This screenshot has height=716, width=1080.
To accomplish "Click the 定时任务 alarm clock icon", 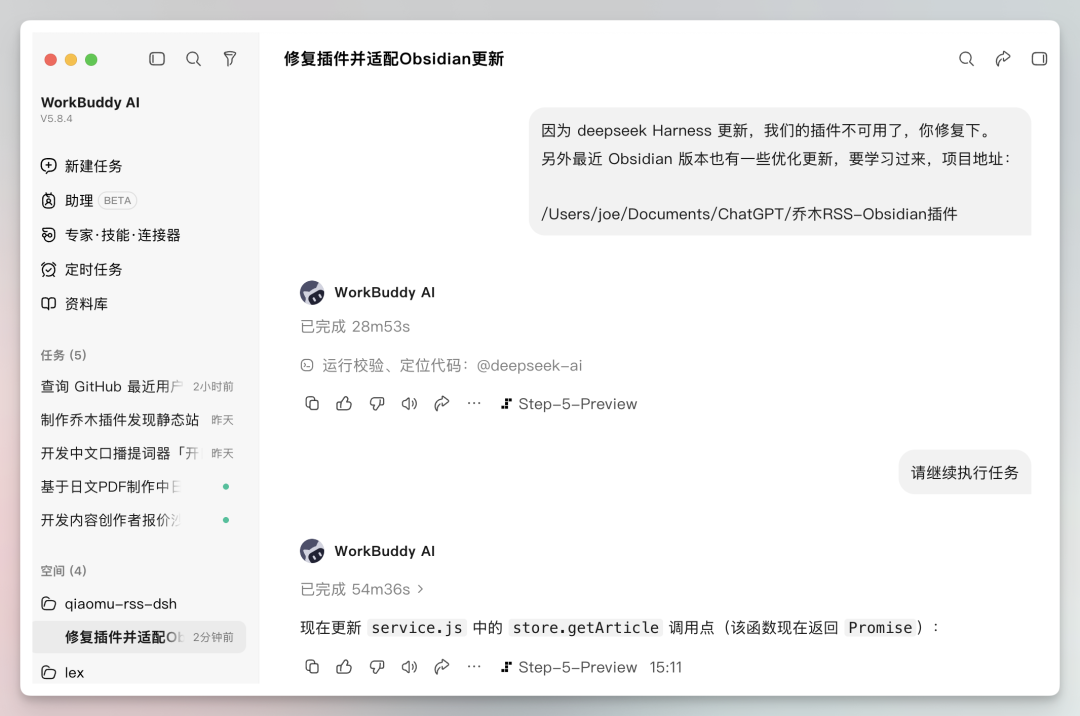I will point(48,269).
